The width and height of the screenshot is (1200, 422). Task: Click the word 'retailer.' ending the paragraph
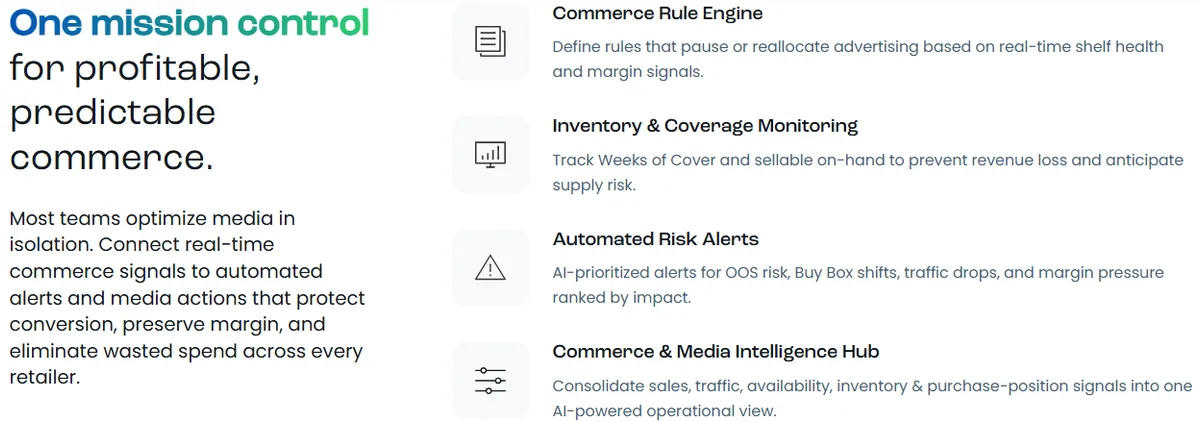click(x=44, y=378)
